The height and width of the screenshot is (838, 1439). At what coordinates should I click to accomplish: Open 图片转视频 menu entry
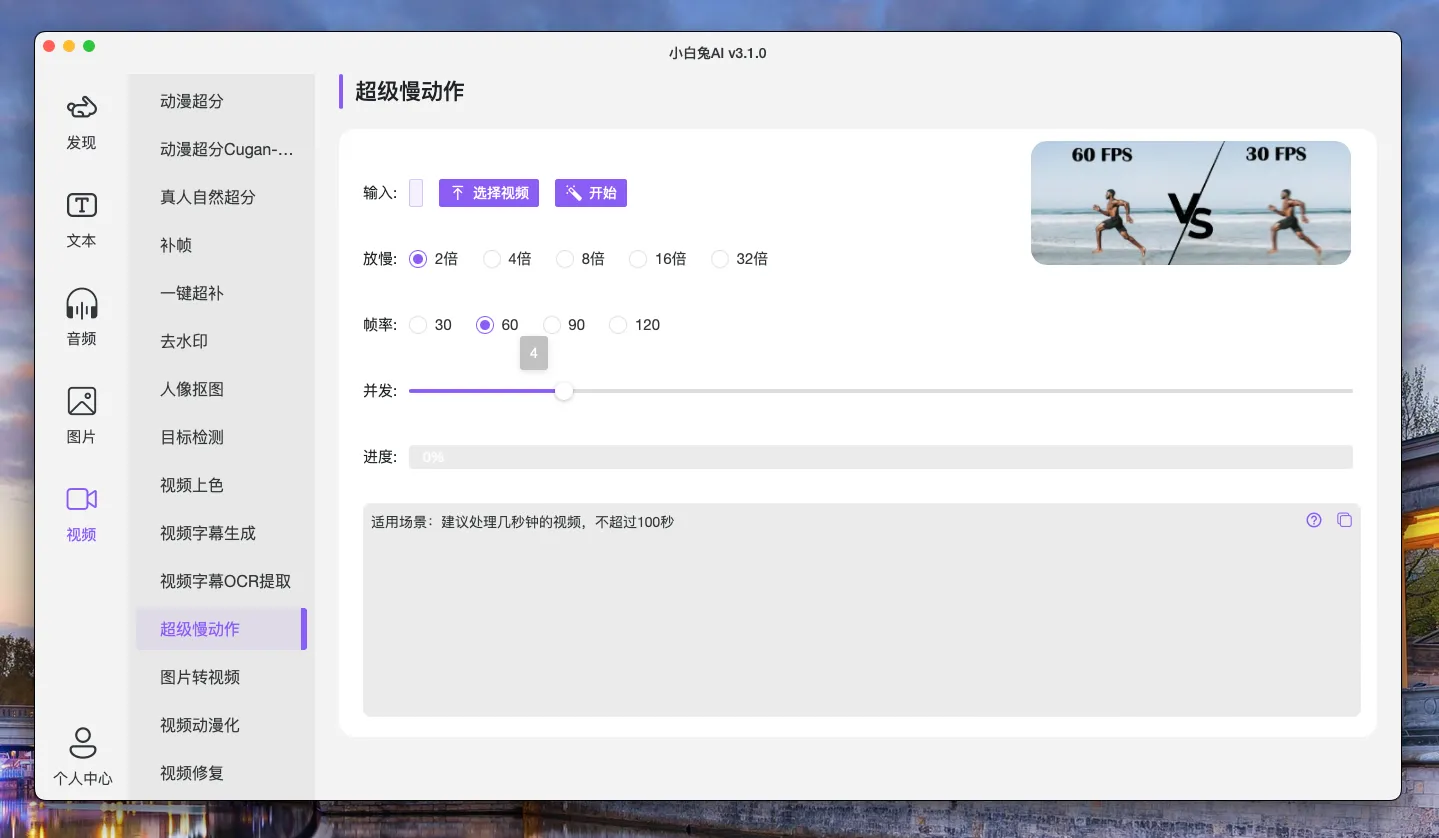pos(221,677)
